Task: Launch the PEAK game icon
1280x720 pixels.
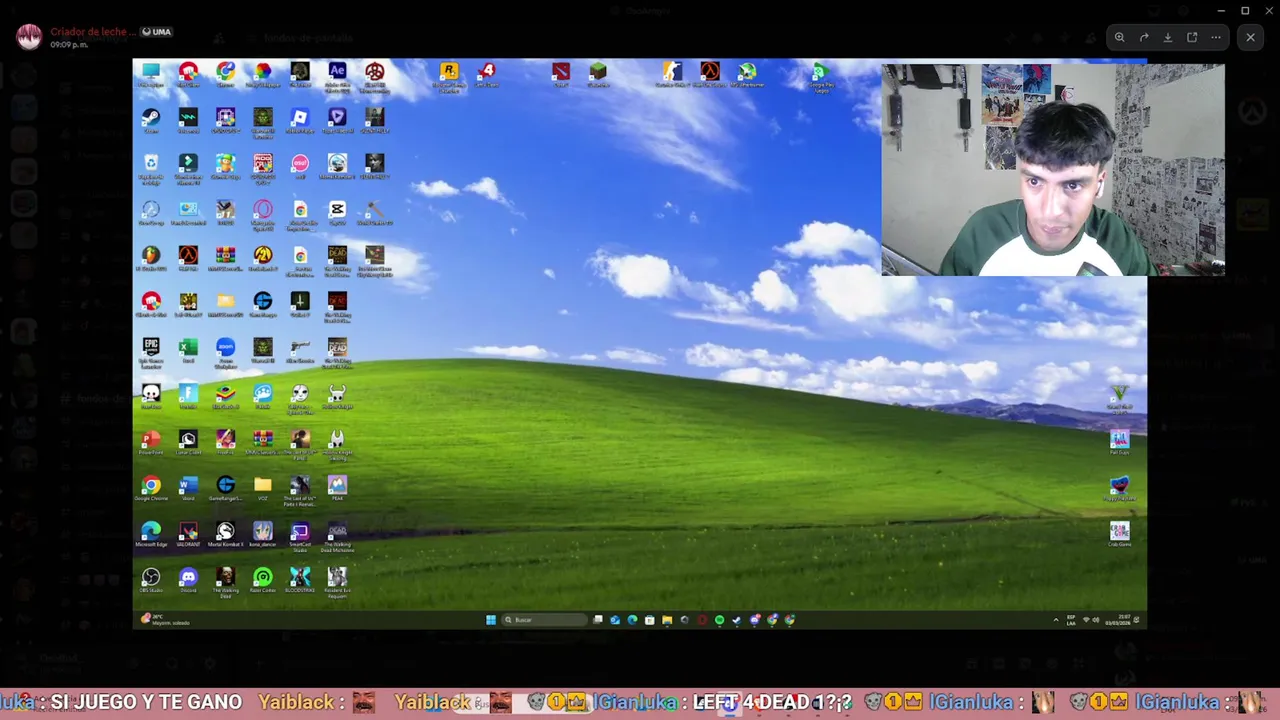Action: pyautogui.click(x=337, y=486)
